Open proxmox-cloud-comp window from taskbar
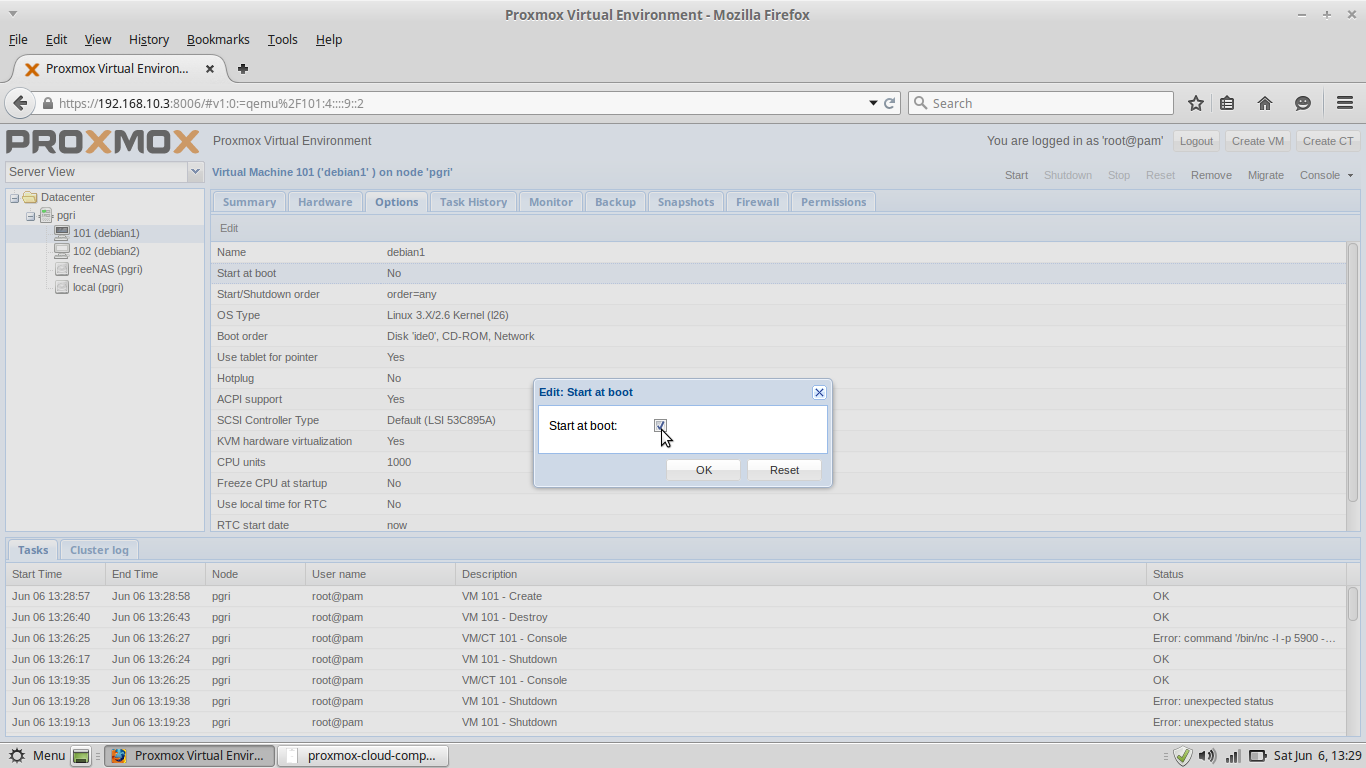 pos(363,755)
